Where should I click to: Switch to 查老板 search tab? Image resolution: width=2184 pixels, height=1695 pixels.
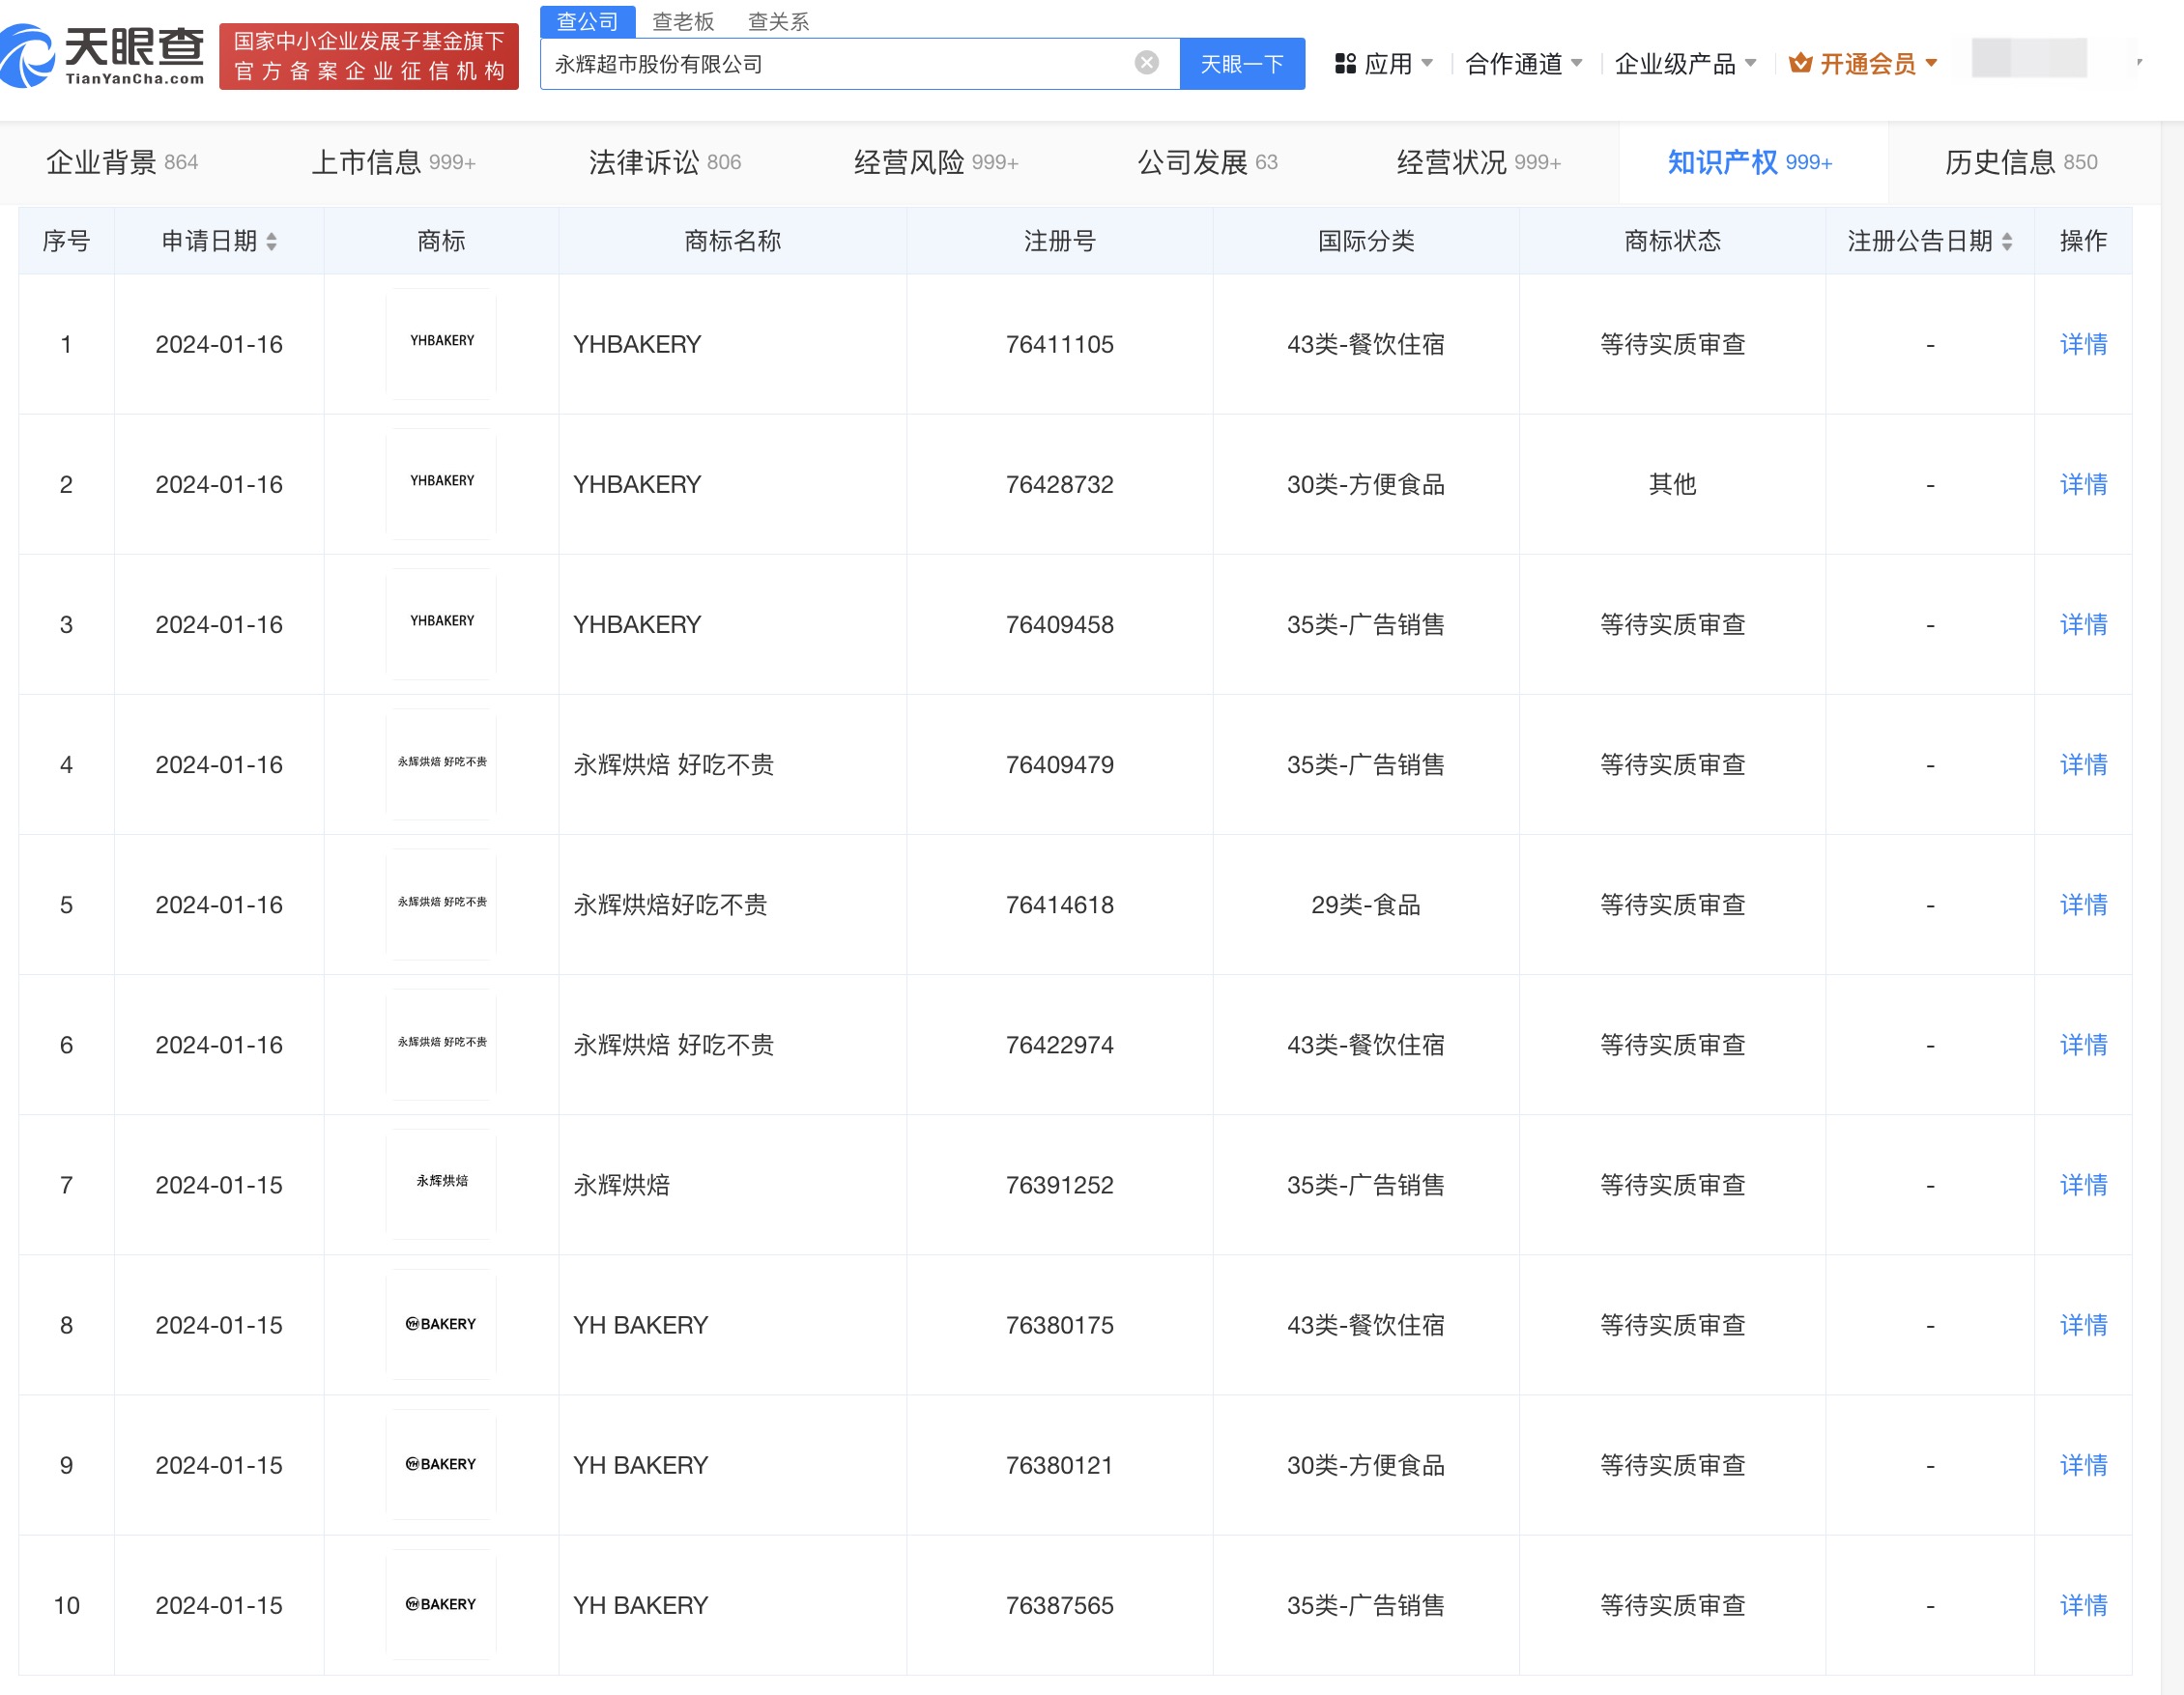click(x=683, y=21)
